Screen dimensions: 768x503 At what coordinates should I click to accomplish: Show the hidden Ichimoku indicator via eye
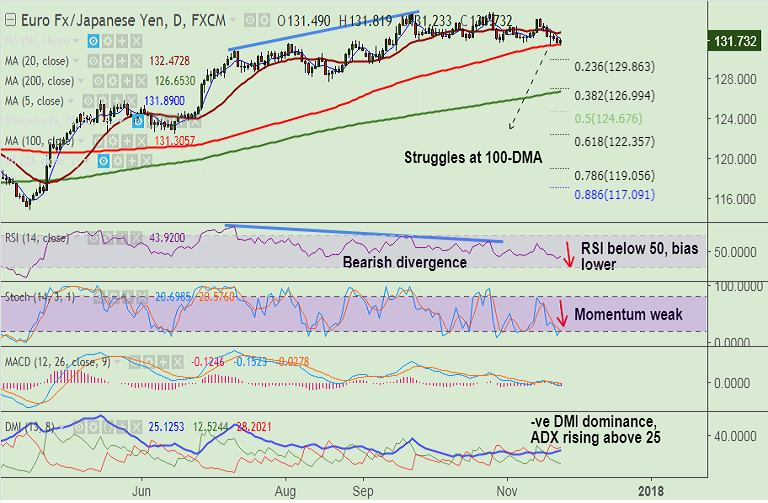tap(138, 121)
